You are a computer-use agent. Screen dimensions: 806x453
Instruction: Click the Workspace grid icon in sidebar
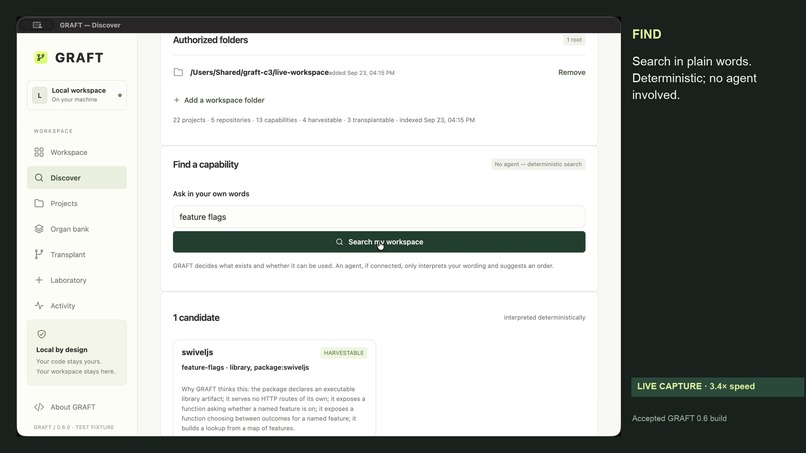pos(39,152)
